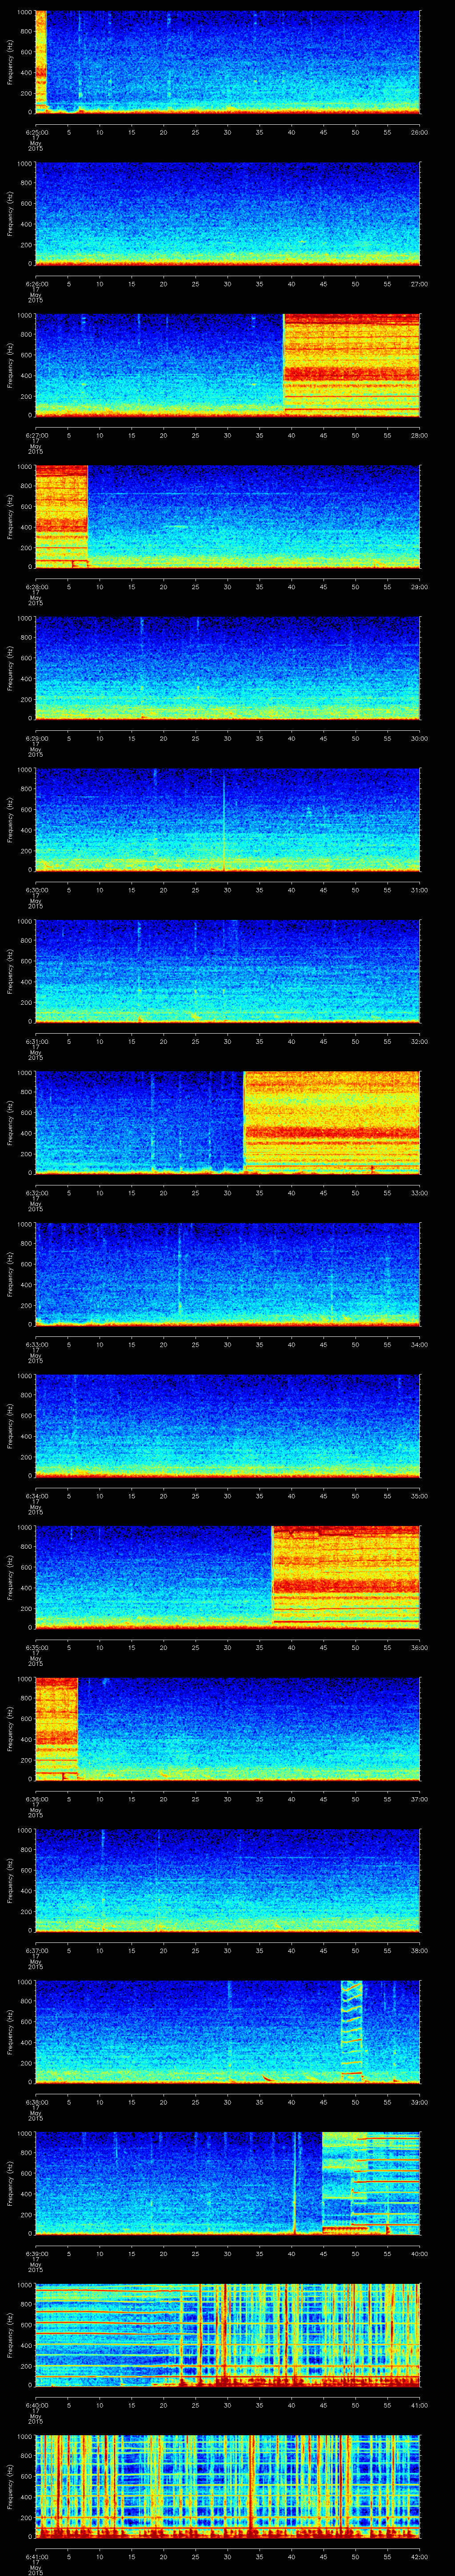Click the zigzag chirp signal in 6:38:00 spectrogram

(352, 2030)
